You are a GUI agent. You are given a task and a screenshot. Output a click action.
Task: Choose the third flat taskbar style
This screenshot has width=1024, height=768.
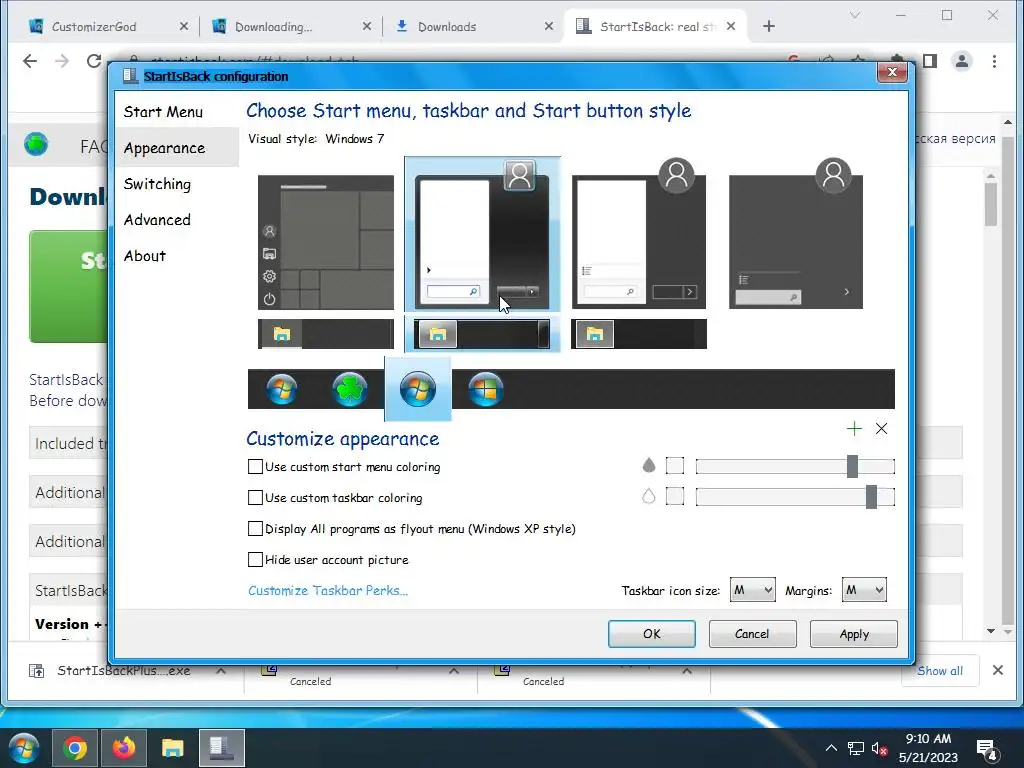639,334
